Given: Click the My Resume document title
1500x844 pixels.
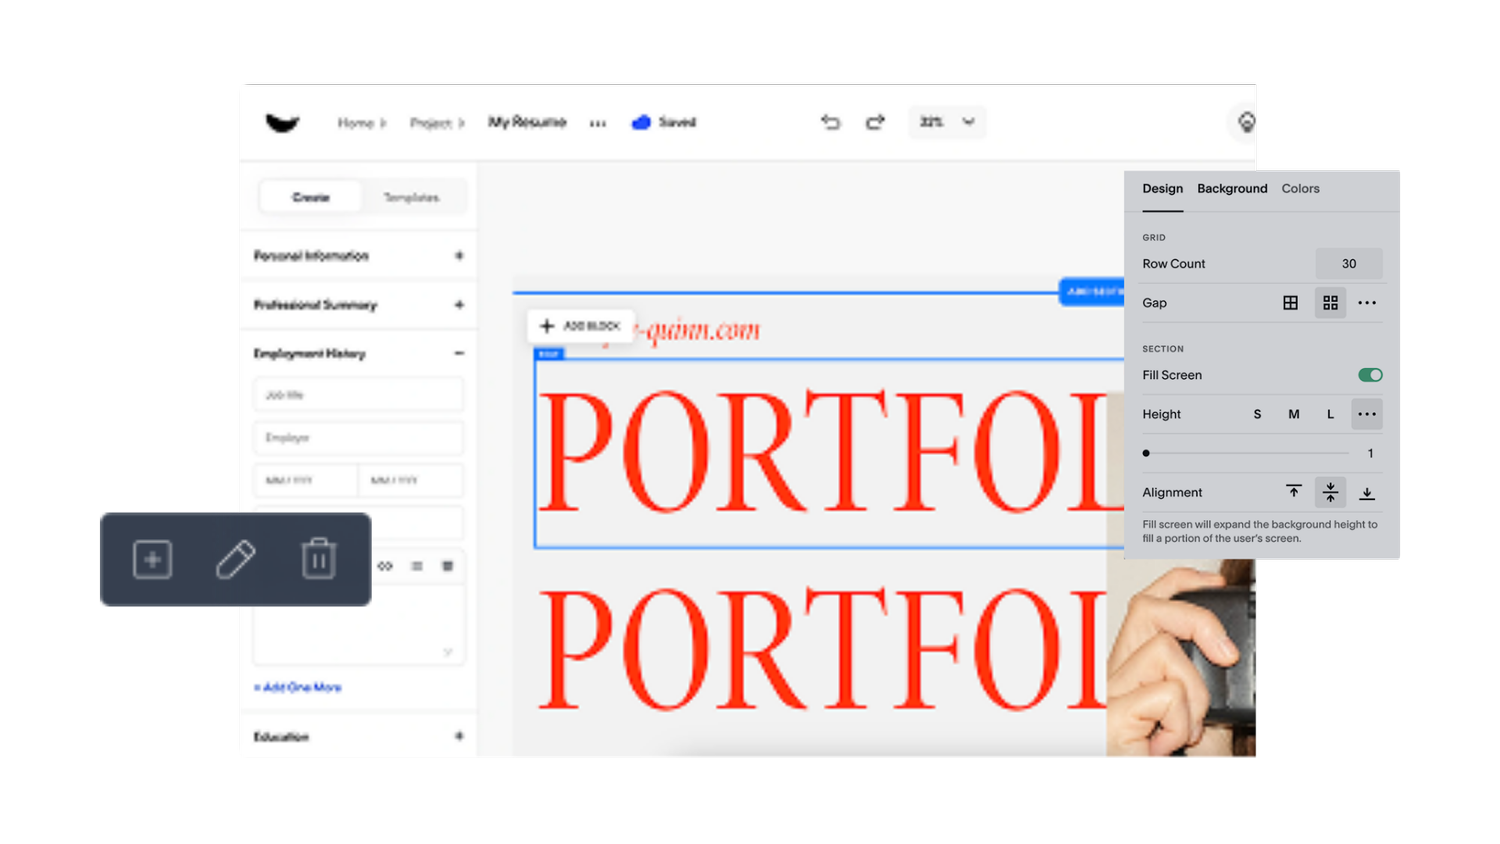Looking at the screenshot, I should pyautogui.click(x=527, y=122).
